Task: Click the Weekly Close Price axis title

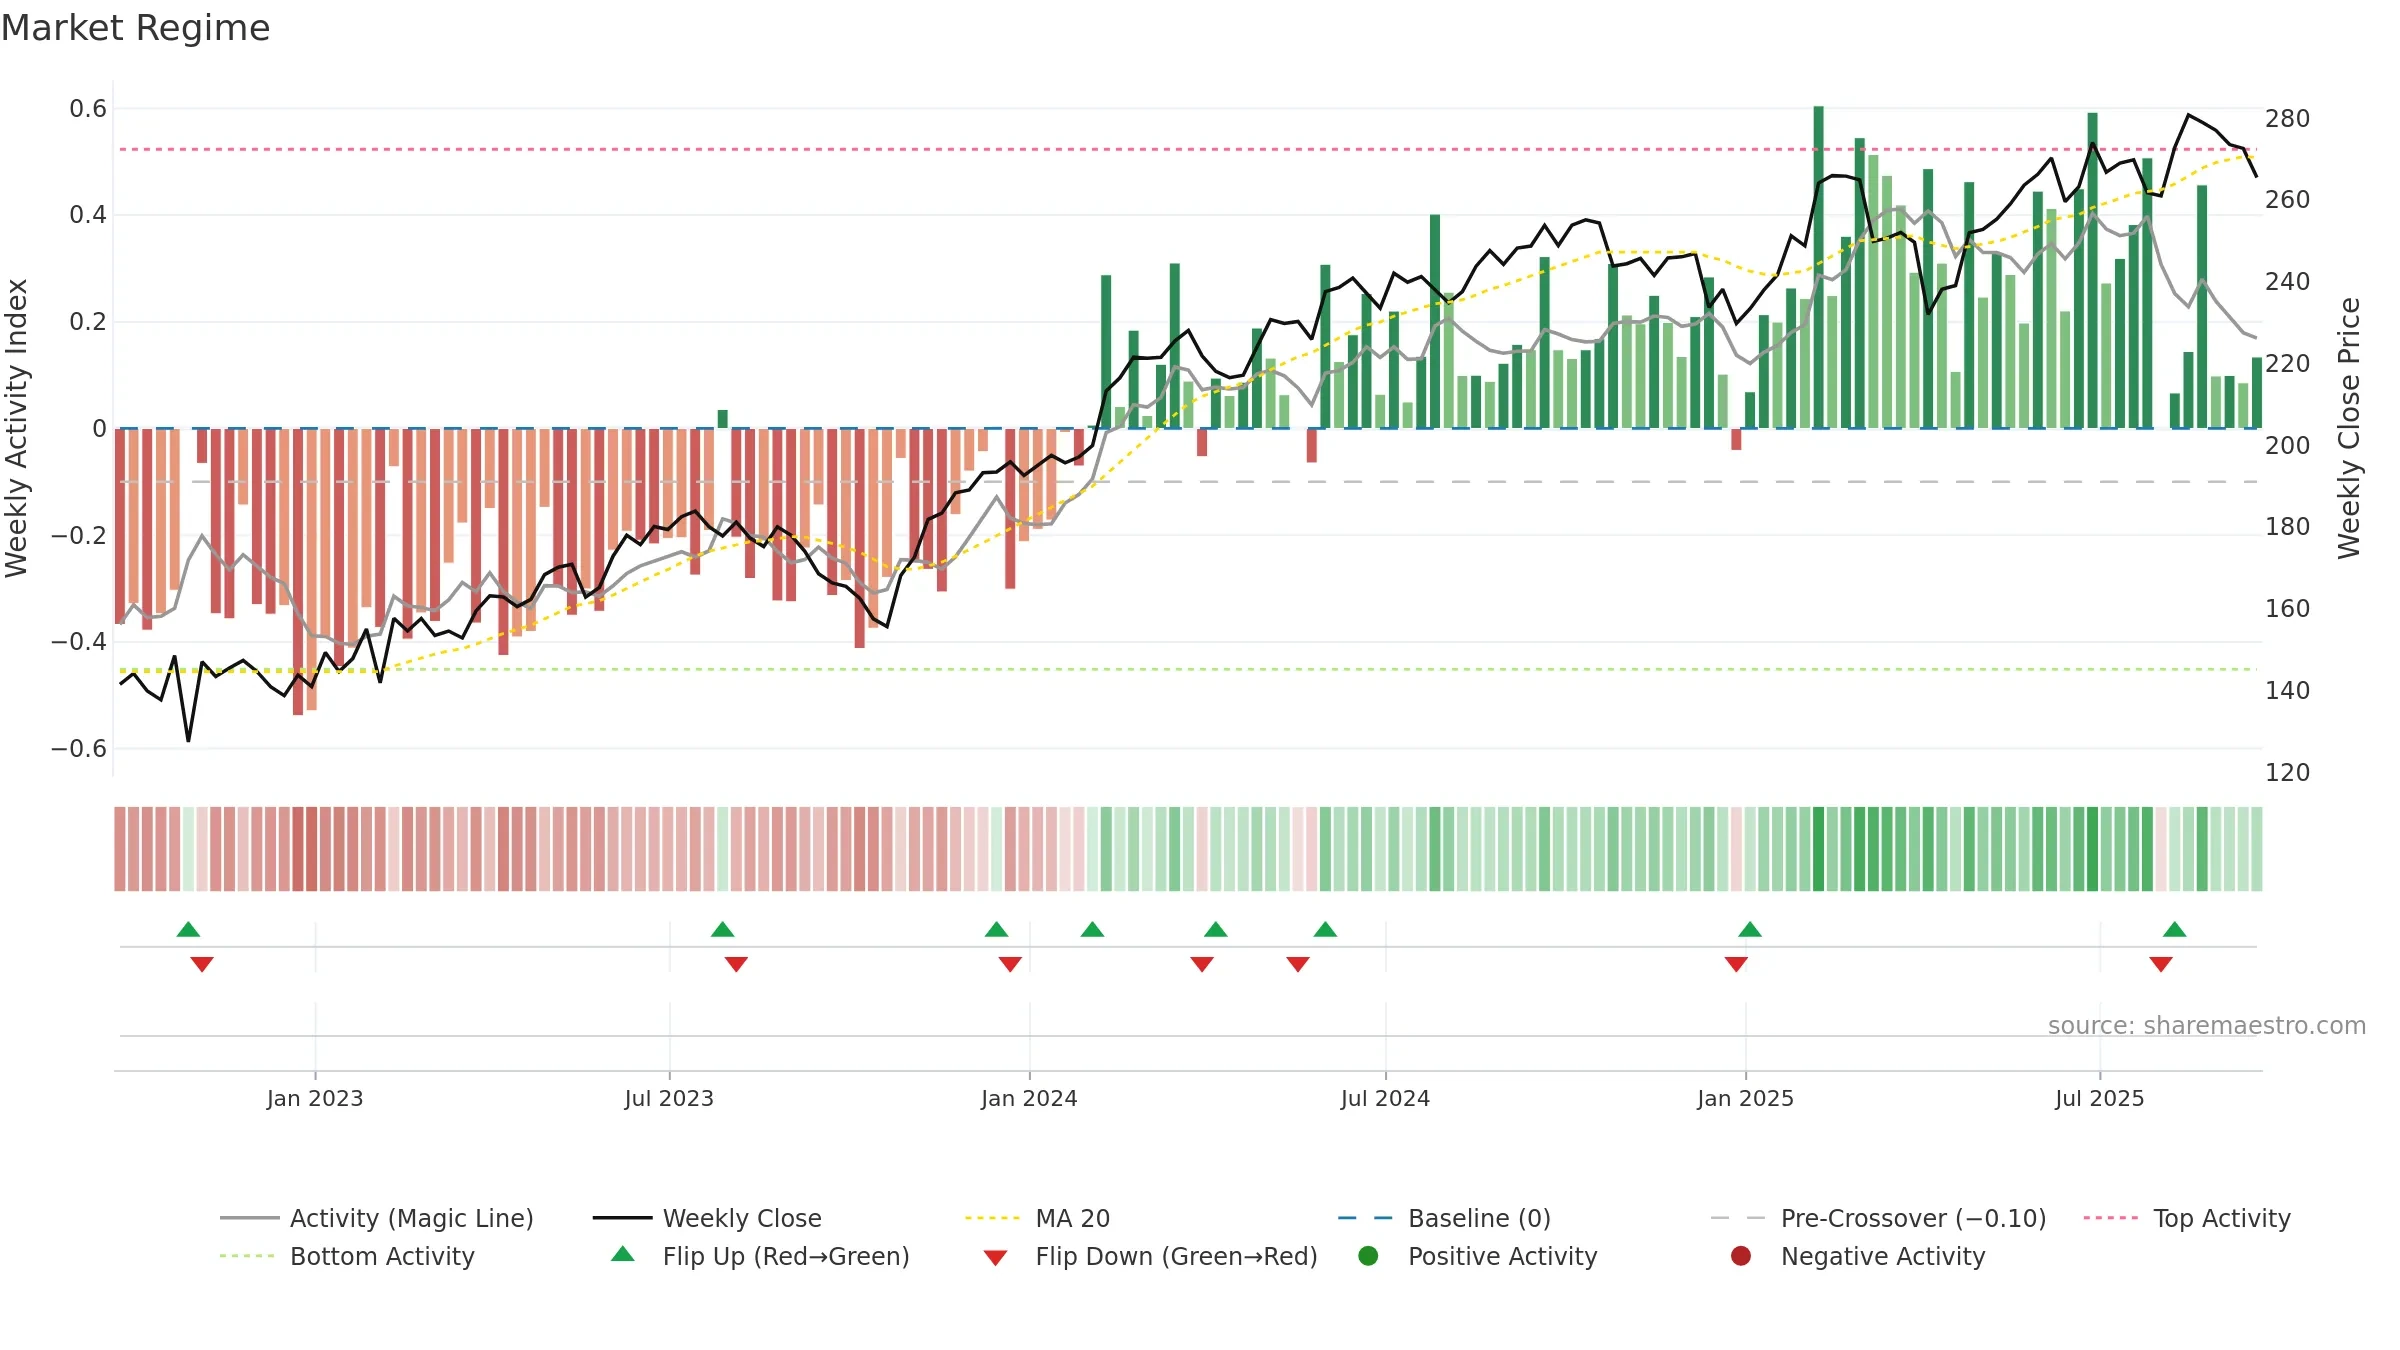Action: pyautogui.click(x=2349, y=428)
